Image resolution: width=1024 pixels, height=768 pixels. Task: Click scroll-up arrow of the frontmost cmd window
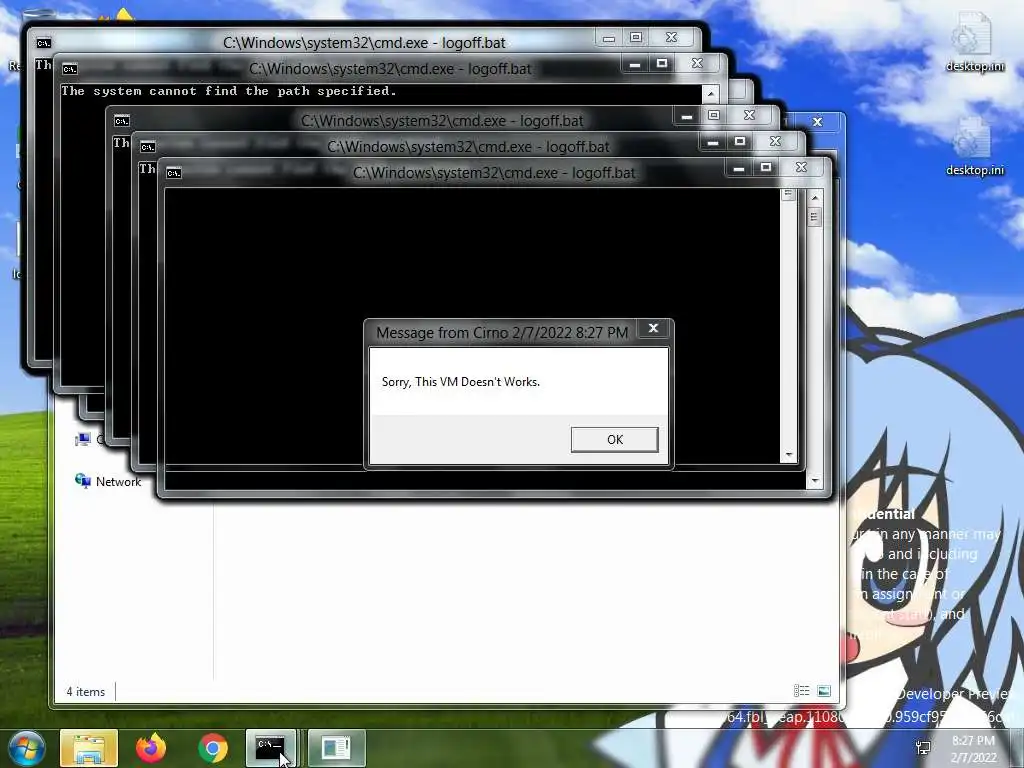tap(814, 197)
